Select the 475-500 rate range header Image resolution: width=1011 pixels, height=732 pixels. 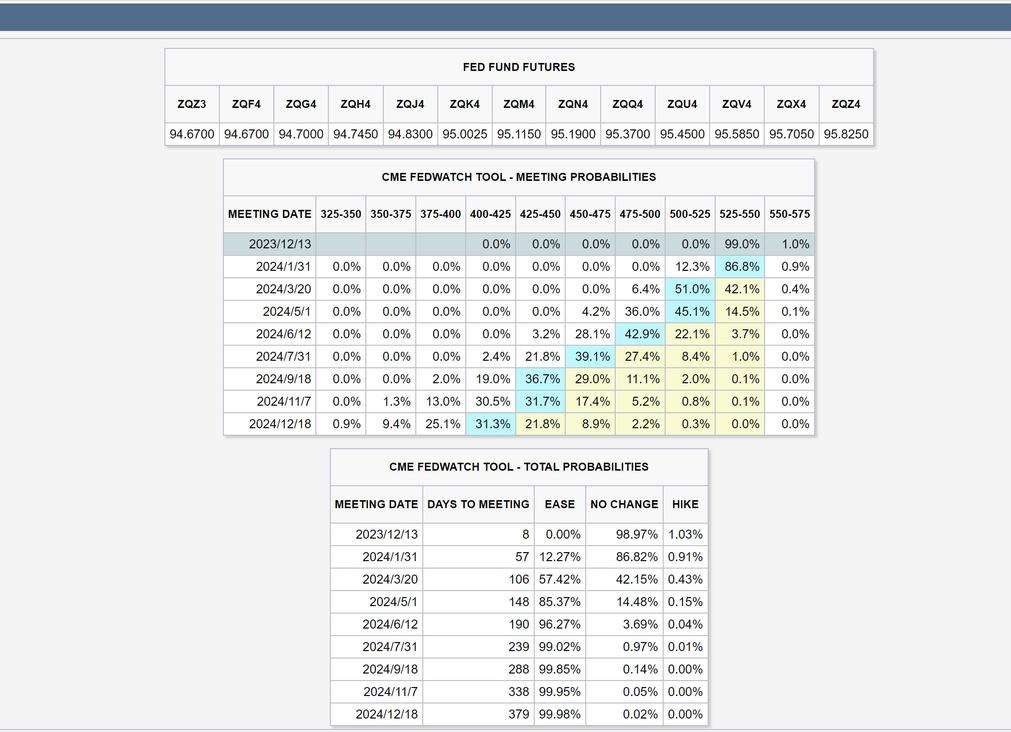click(x=640, y=214)
